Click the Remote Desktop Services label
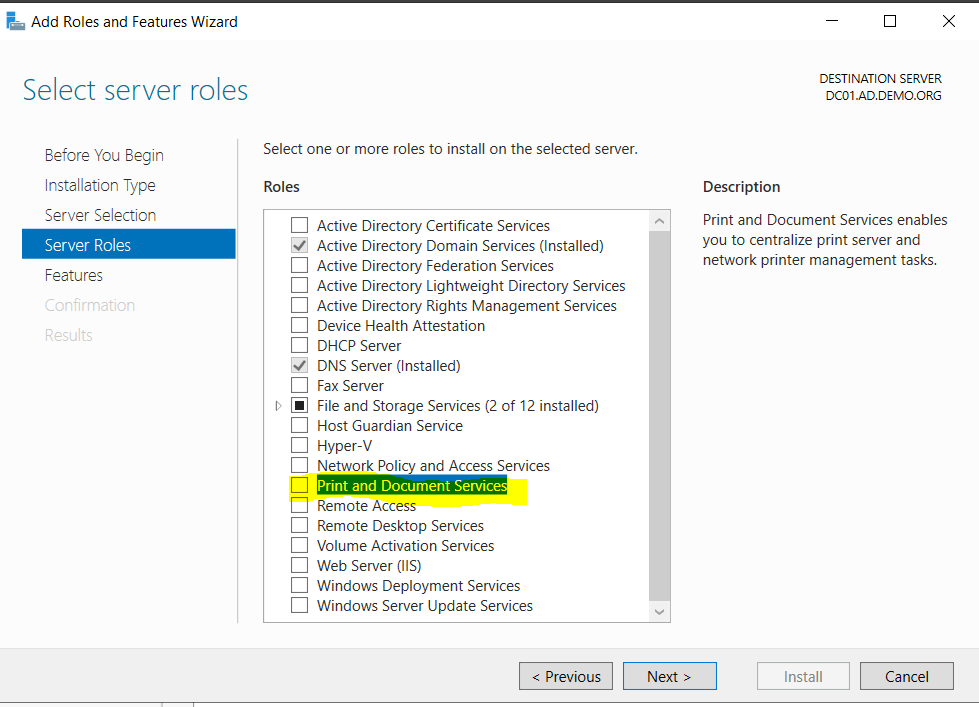This screenshot has height=707, width=979. coord(400,525)
